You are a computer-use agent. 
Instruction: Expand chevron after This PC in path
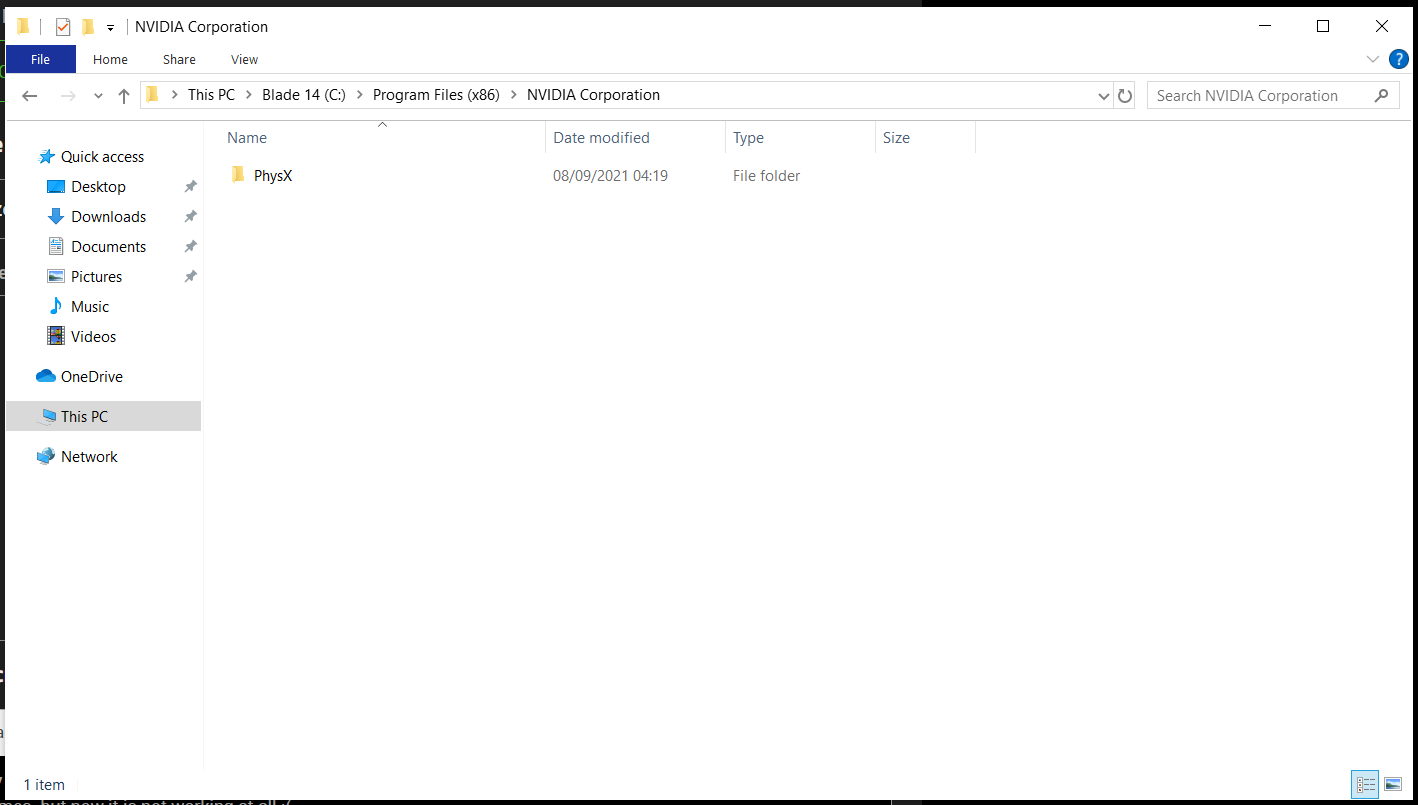(x=248, y=95)
